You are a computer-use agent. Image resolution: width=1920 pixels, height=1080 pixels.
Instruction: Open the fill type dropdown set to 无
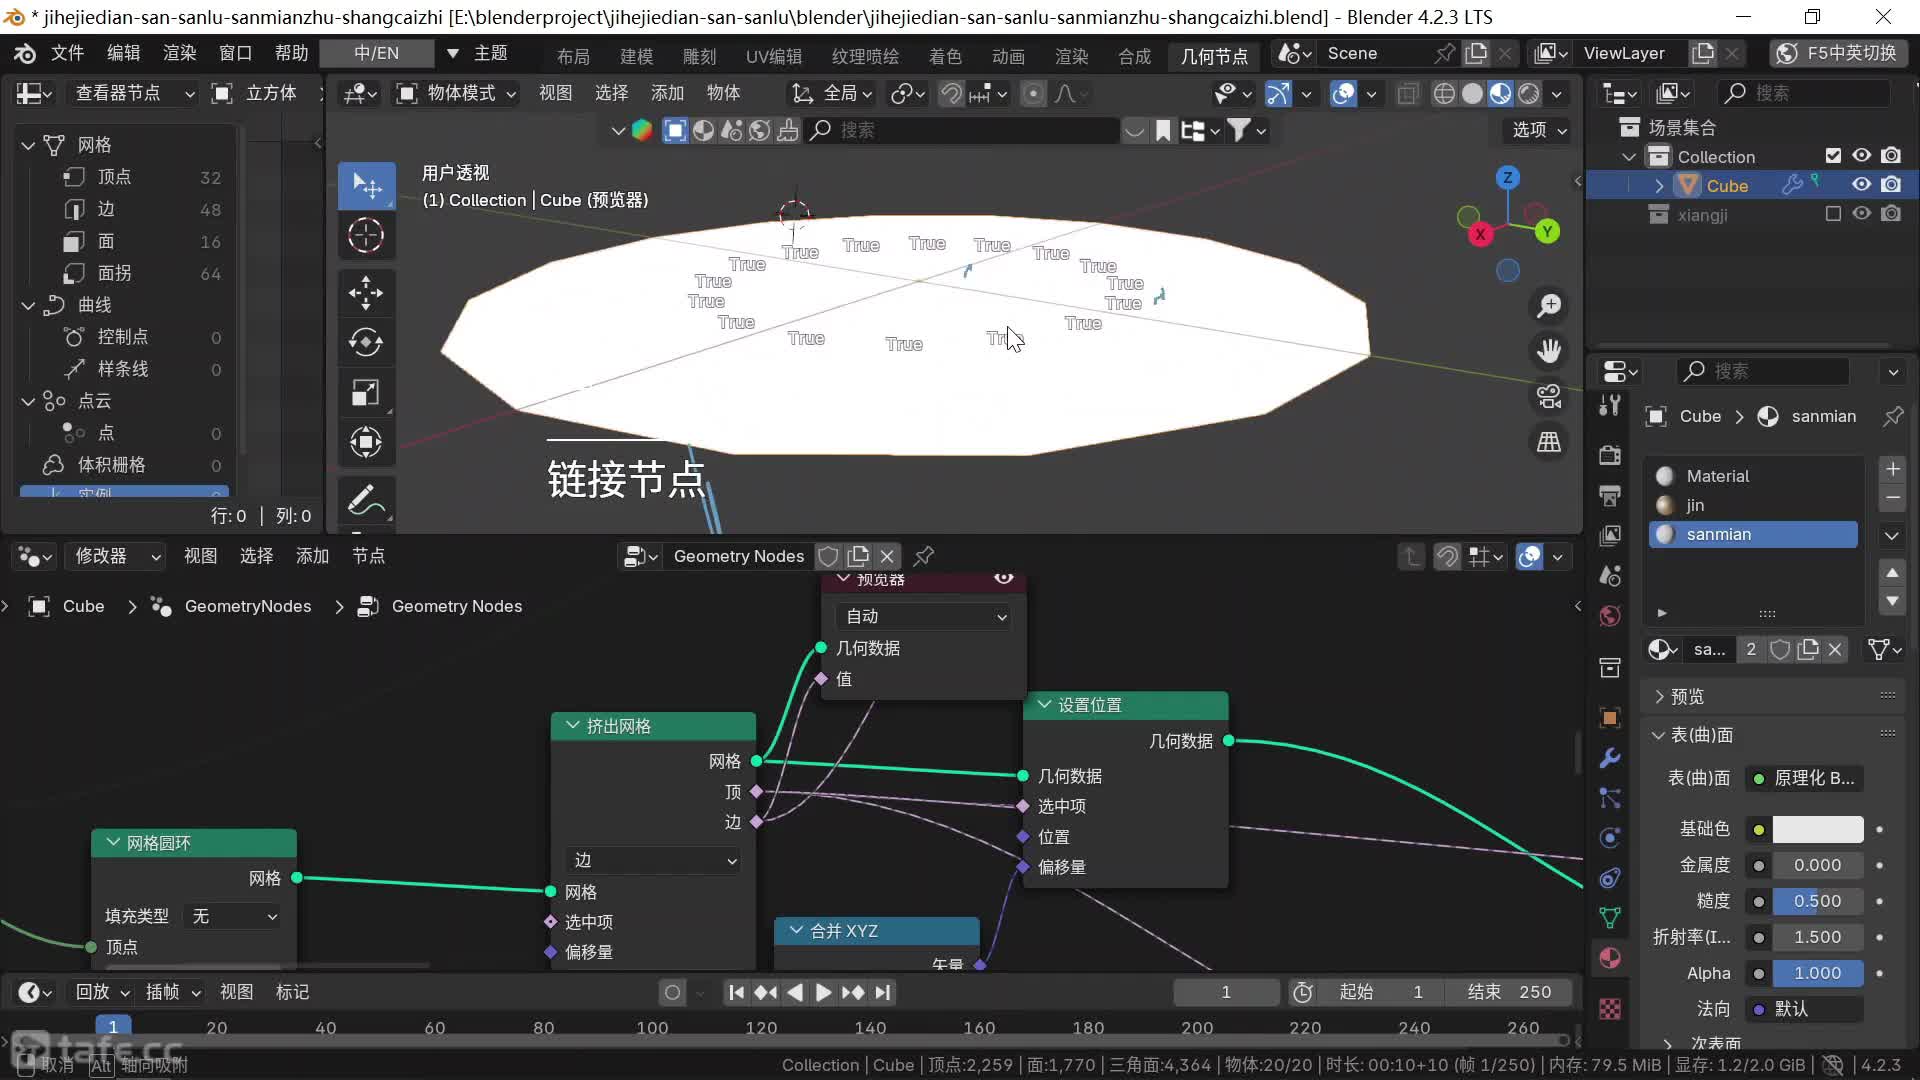pos(234,916)
